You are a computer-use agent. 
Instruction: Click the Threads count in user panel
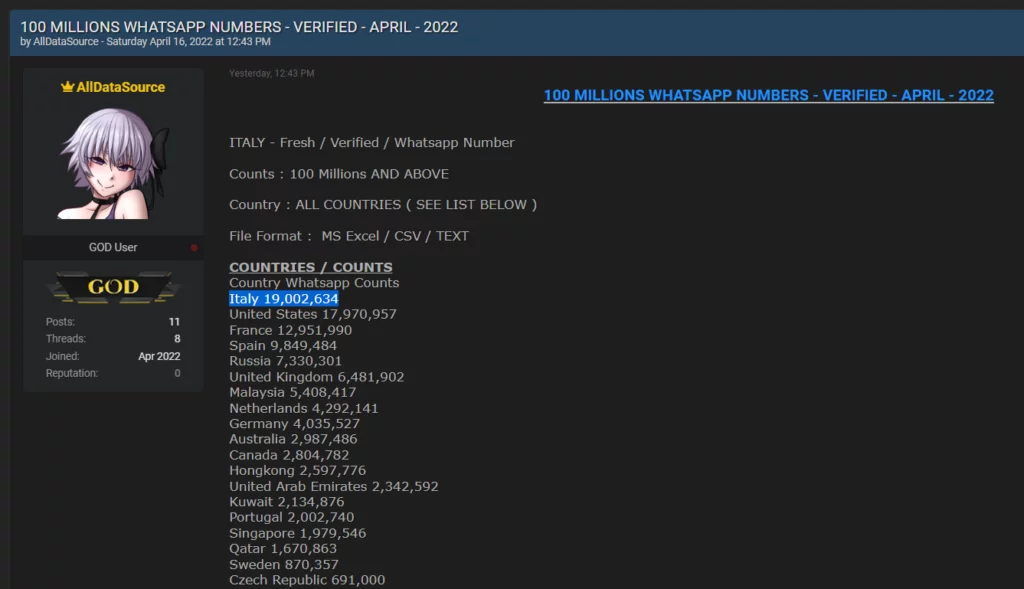pos(176,339)
